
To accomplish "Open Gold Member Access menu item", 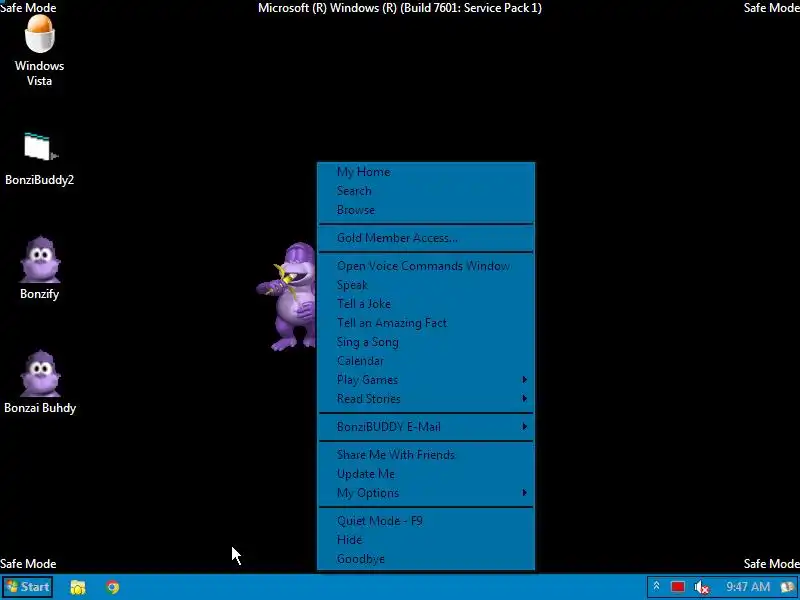I will (x=426, y=238).
